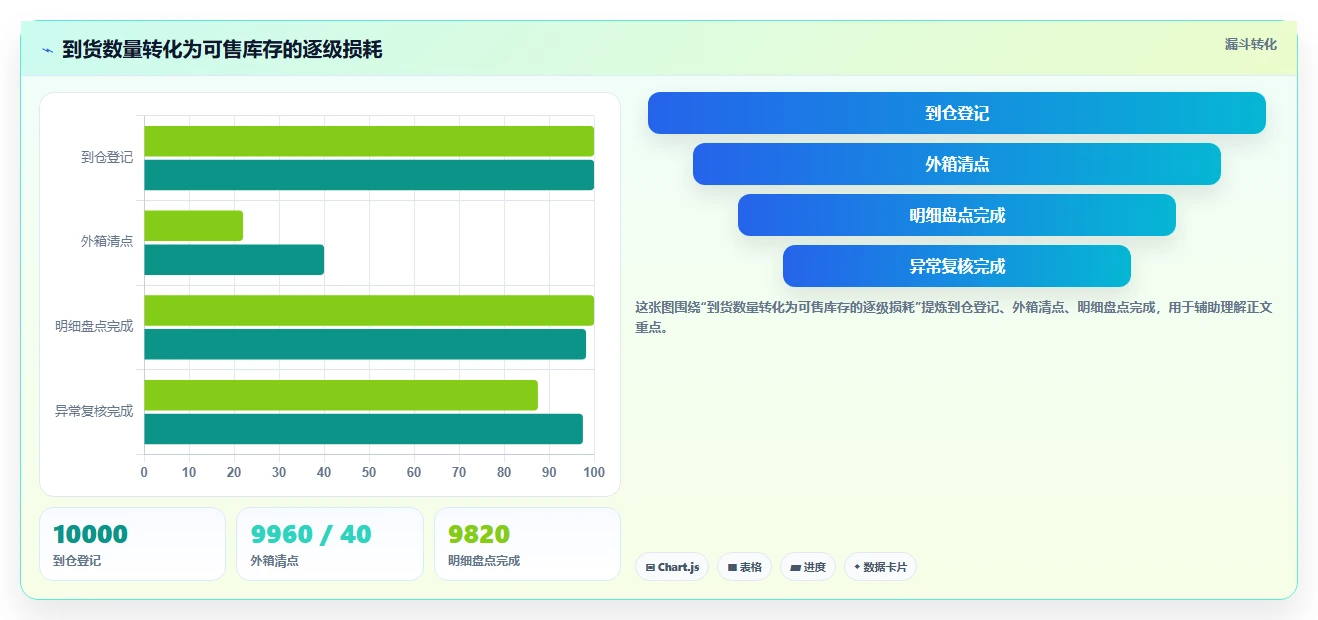Click the 异常复核完成 y-axis label

(94, 411)
